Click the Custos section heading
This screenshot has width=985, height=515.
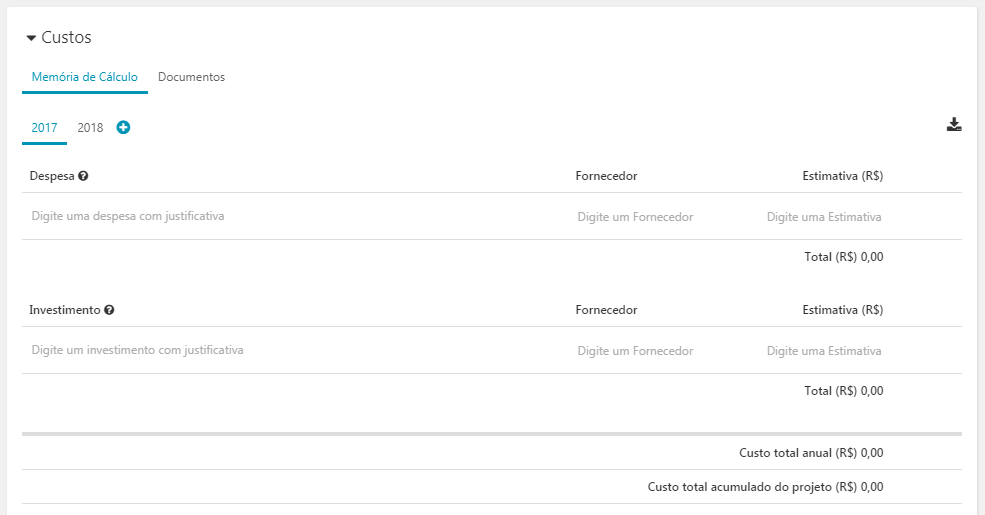pos(66,38)
